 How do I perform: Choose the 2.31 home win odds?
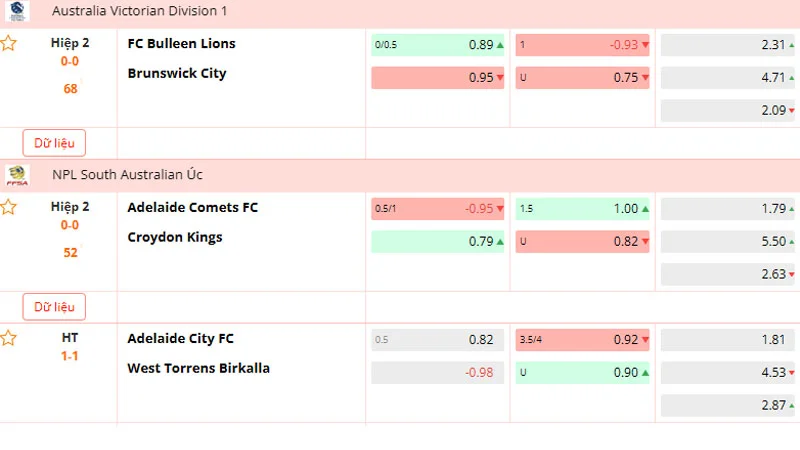[728, 45]
